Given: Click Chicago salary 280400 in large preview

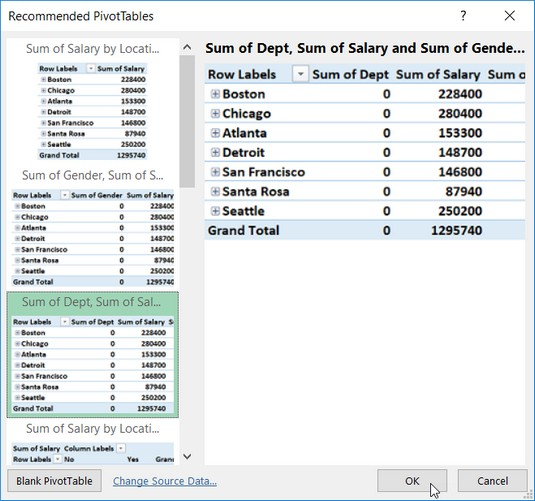Looking at the screenshot, I should click(x=460, y=113).
